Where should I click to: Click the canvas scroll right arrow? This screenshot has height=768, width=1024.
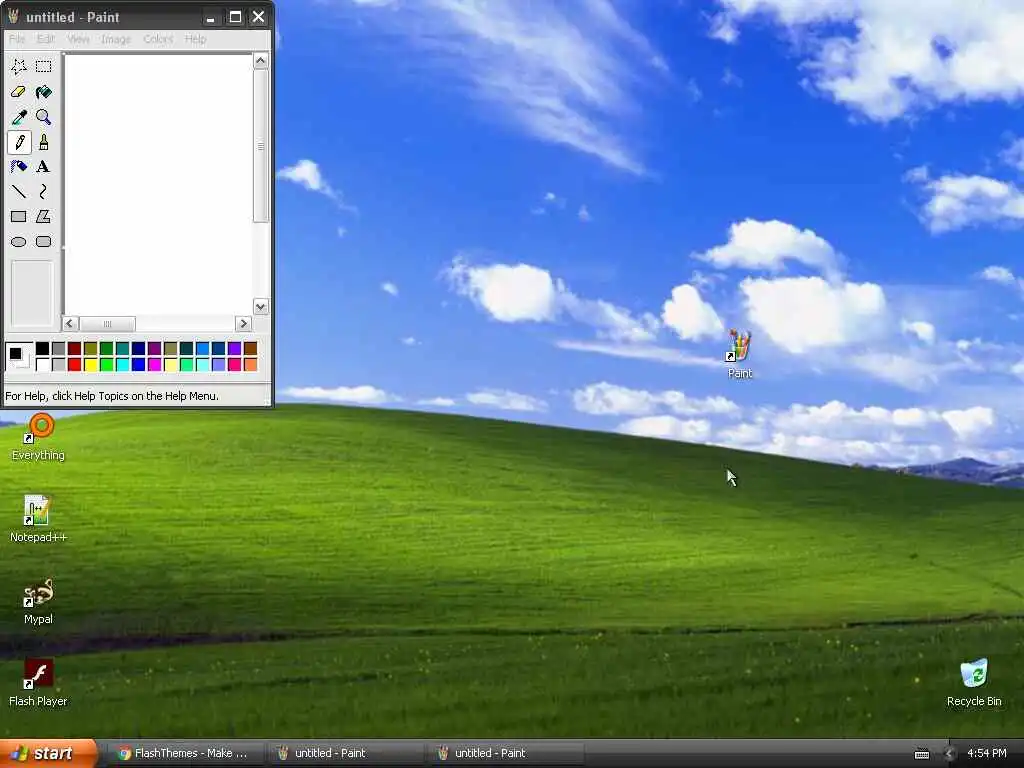pyautogui.click(x=243, y=323)
